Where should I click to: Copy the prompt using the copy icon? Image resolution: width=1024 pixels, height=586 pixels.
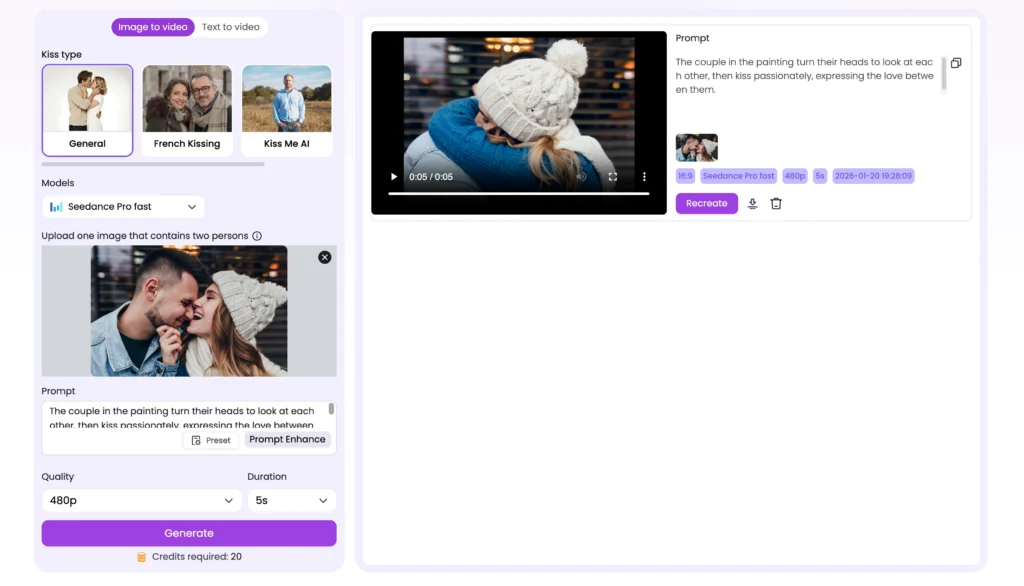[x=955, y=62]
